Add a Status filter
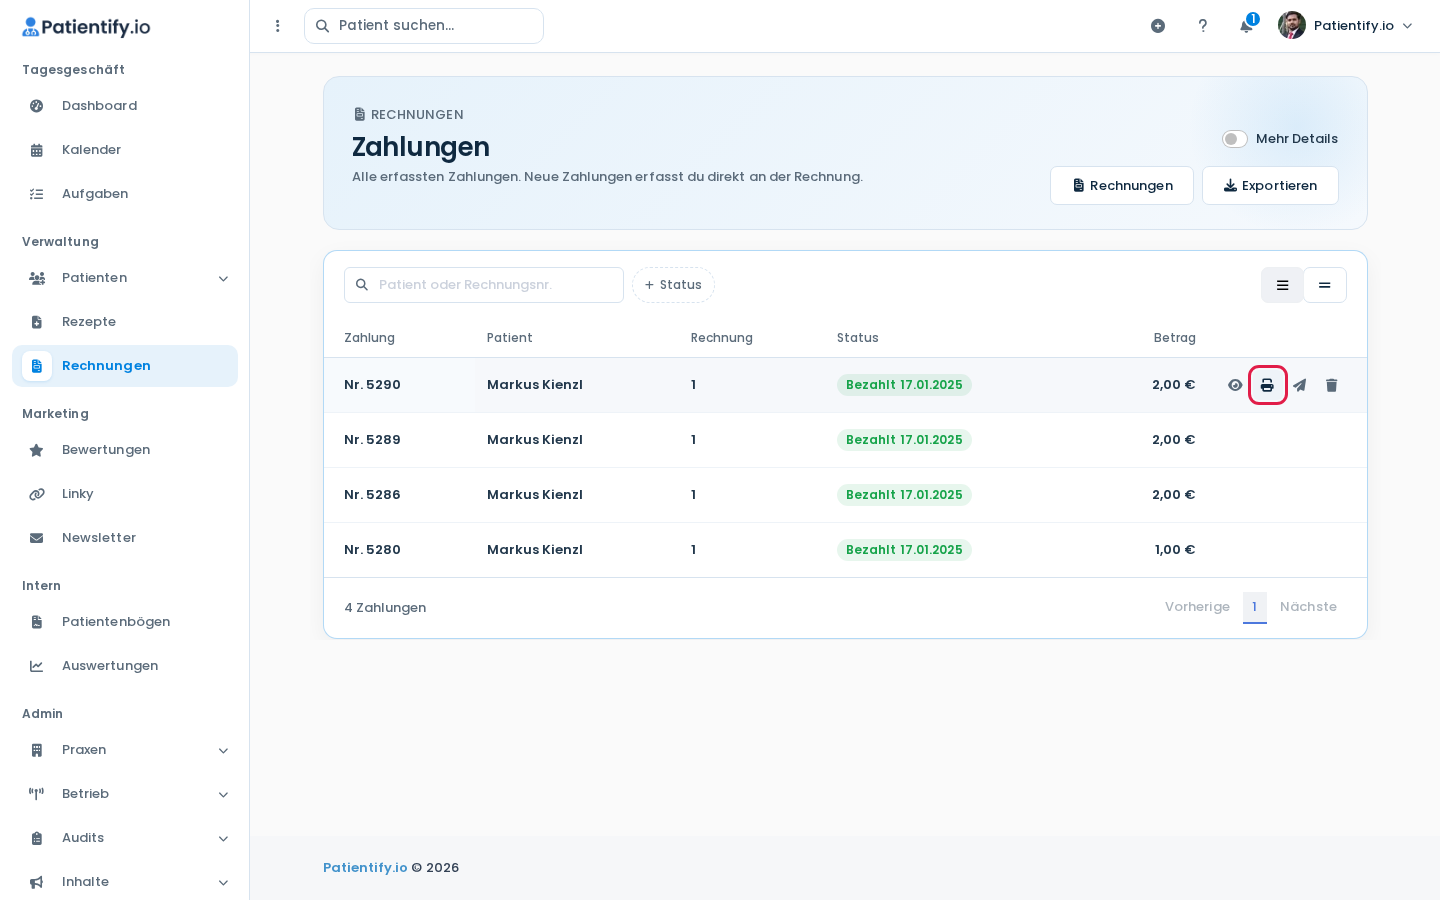The height and width of the screenshot is (900, 1440). [x=673, y=285]
